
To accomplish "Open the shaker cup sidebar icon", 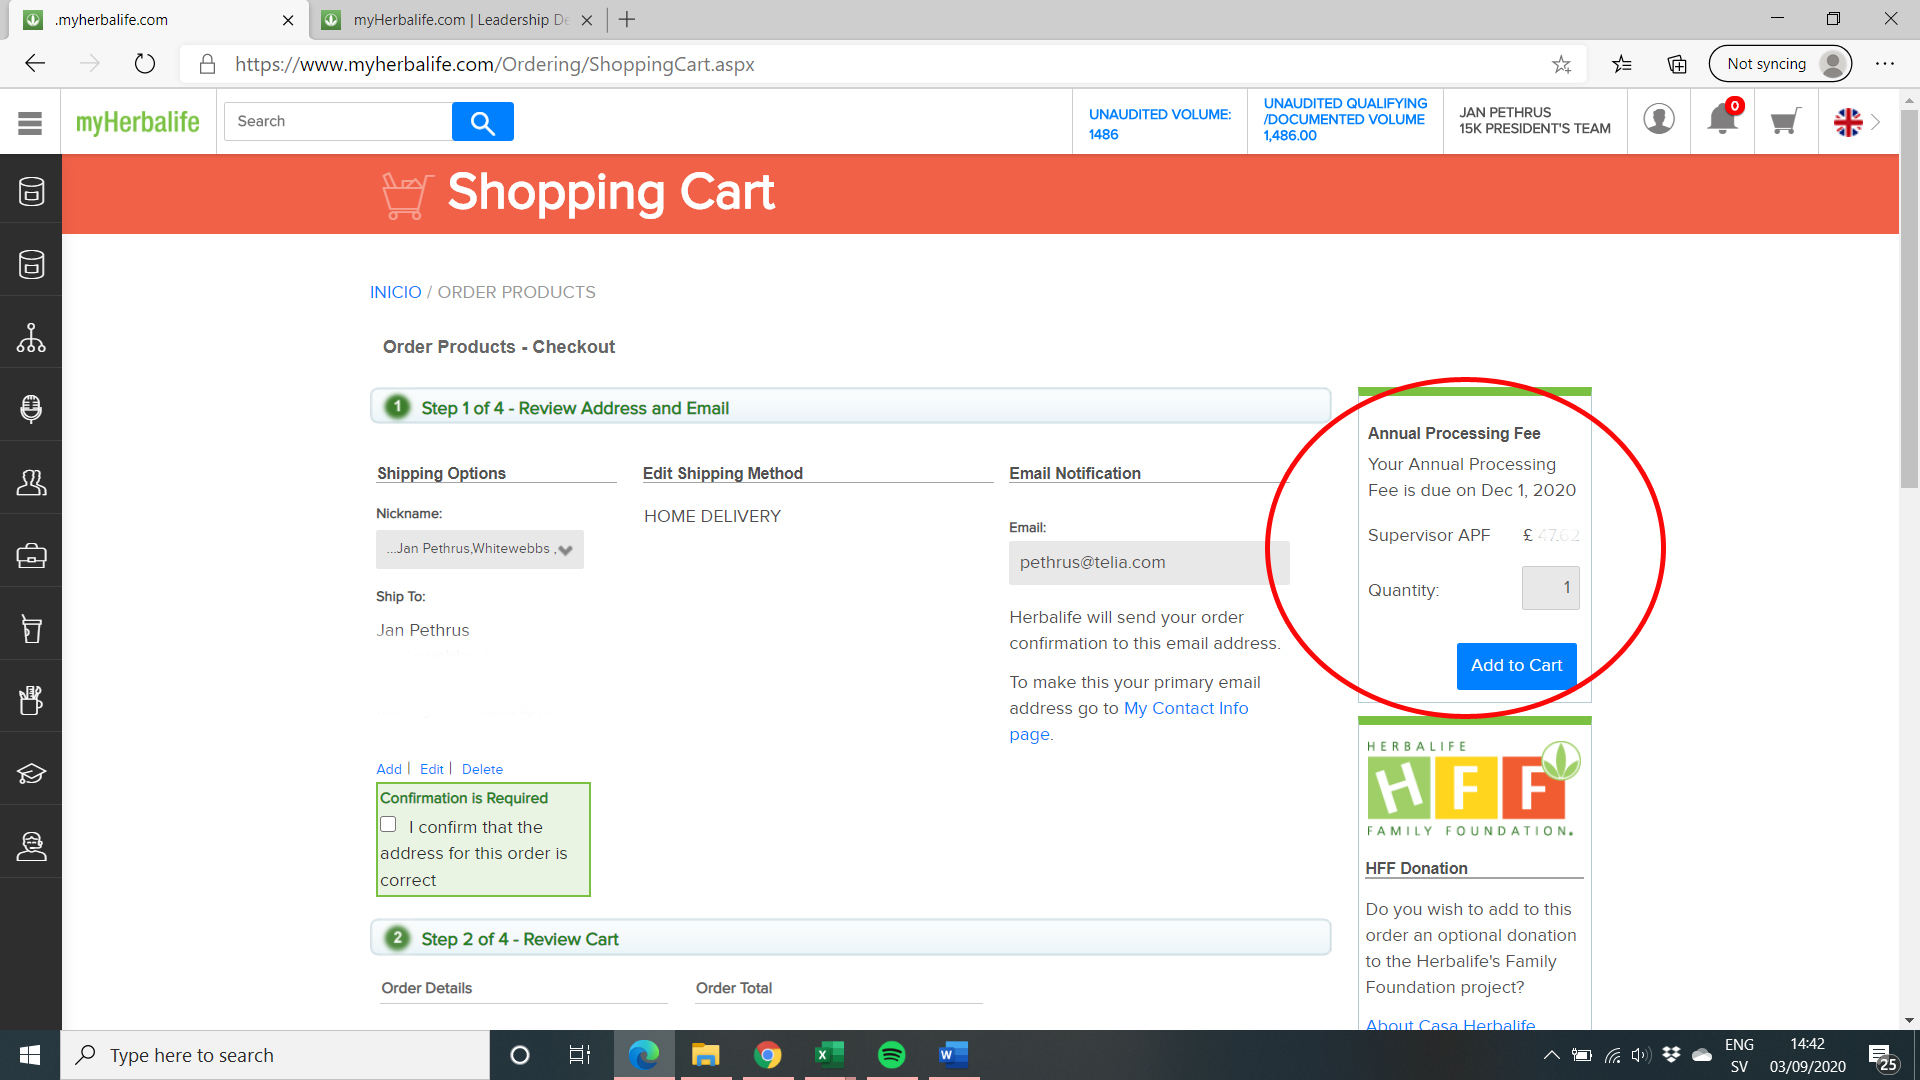I will [31, 628].
